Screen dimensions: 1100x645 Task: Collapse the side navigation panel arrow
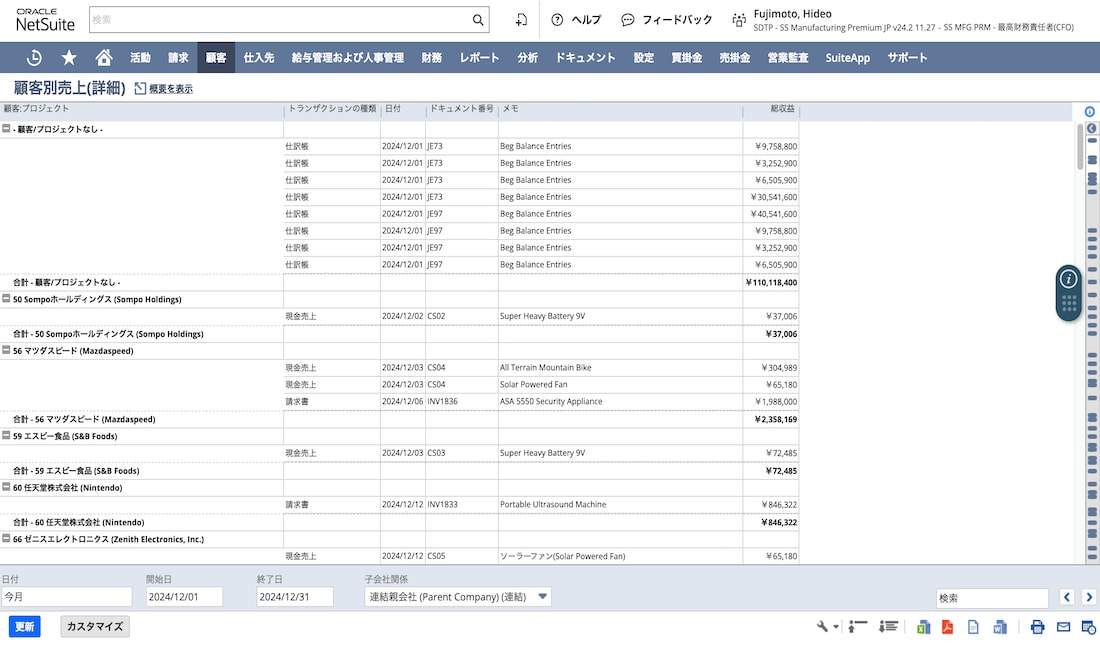(1092, 128)
